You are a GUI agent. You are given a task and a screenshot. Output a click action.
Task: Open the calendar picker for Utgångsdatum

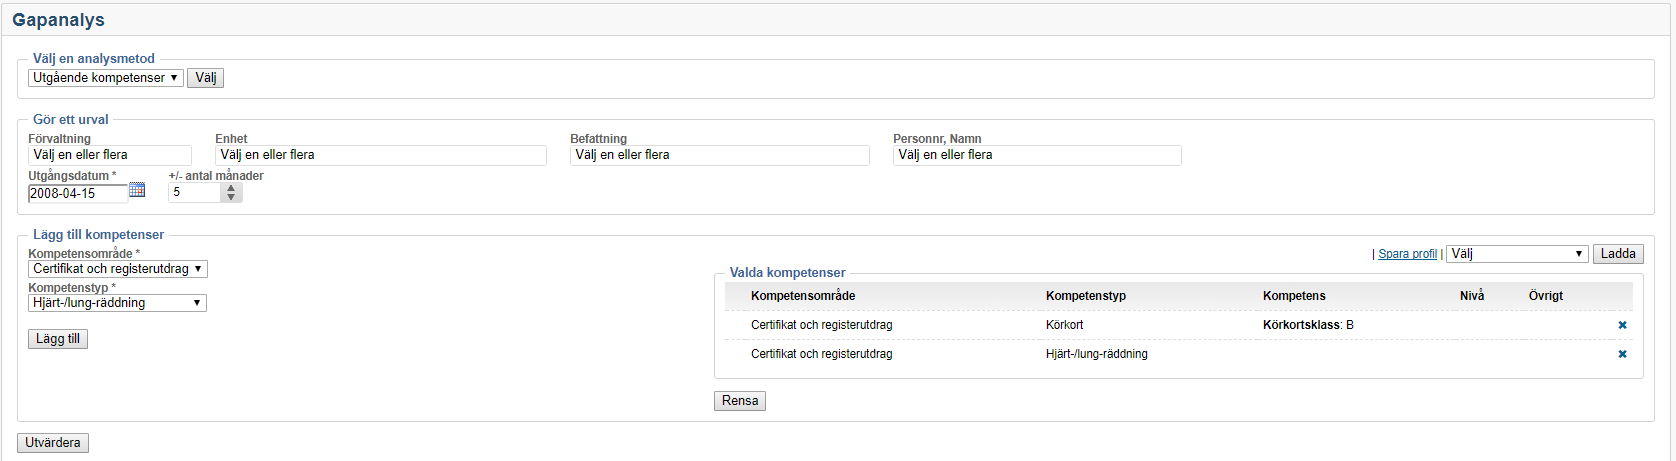pyautogui.click(x=137, y=190)
